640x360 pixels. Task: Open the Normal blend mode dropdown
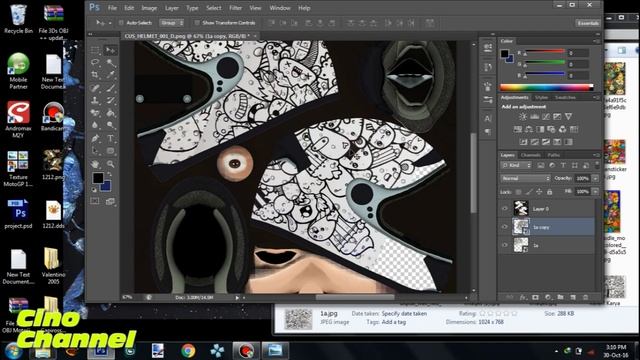click(x=525, y=178)
